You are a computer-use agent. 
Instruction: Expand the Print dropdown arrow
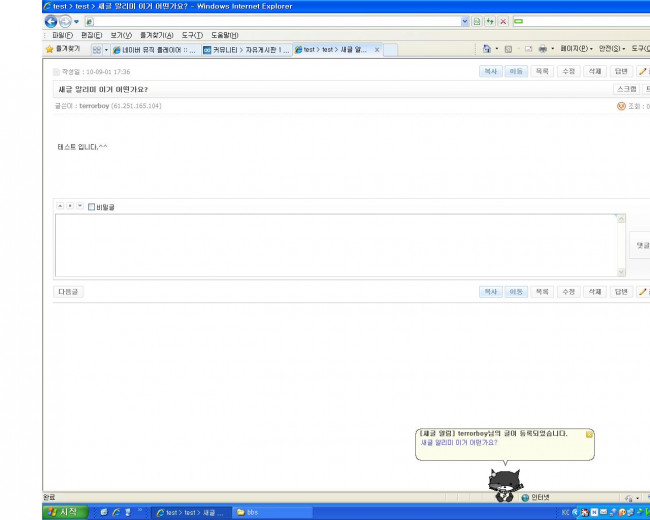coord(552,49)
